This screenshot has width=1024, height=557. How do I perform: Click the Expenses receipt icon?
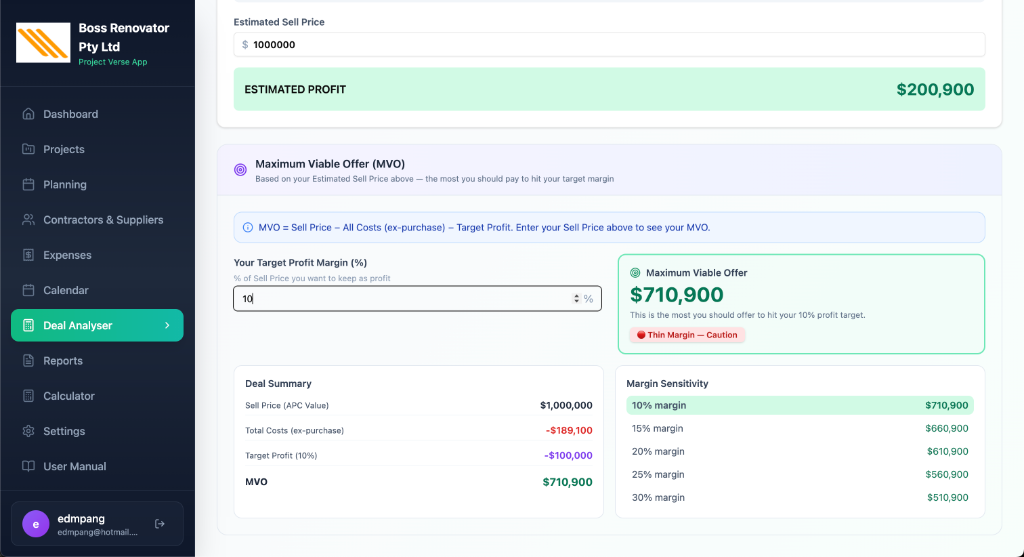[28, 255]
